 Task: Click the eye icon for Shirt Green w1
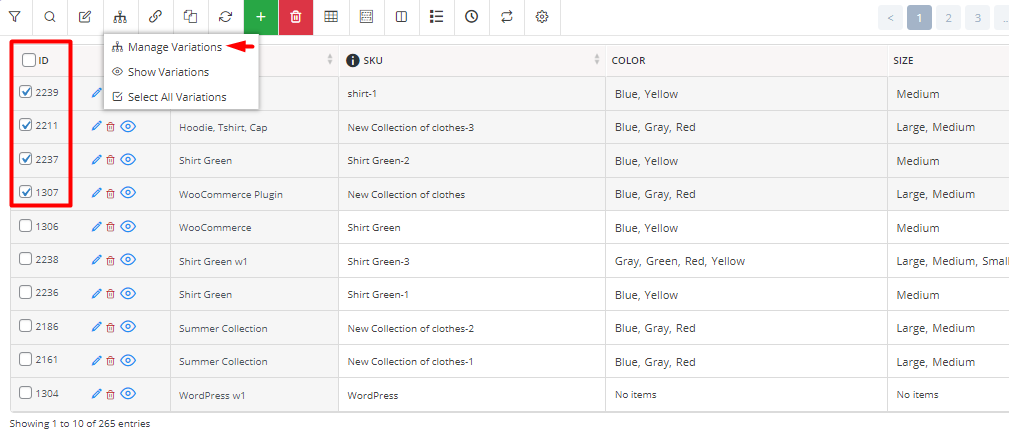point(128,259)
